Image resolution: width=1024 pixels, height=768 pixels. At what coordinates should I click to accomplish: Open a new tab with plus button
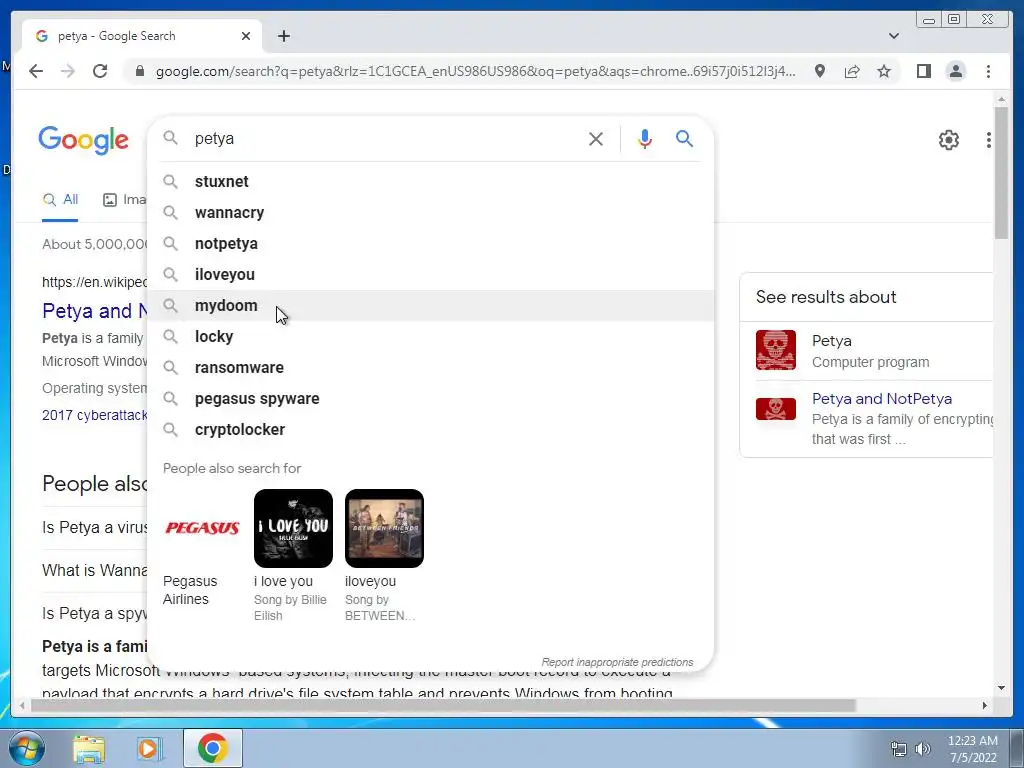pyautogui.click(x=283, y=36)
